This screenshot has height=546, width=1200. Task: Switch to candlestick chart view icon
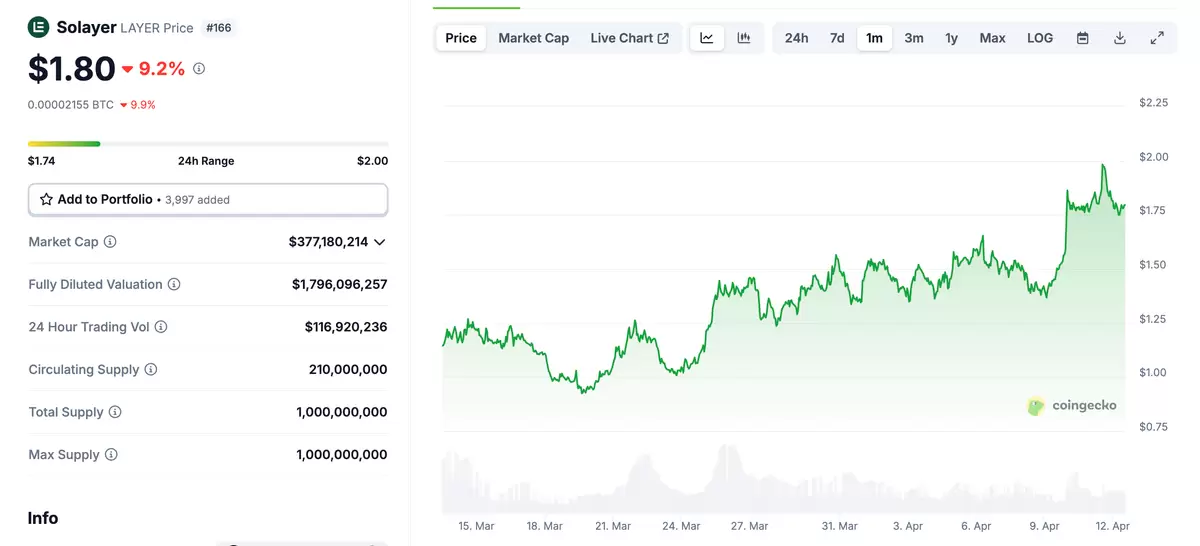[x=744, y=38]
